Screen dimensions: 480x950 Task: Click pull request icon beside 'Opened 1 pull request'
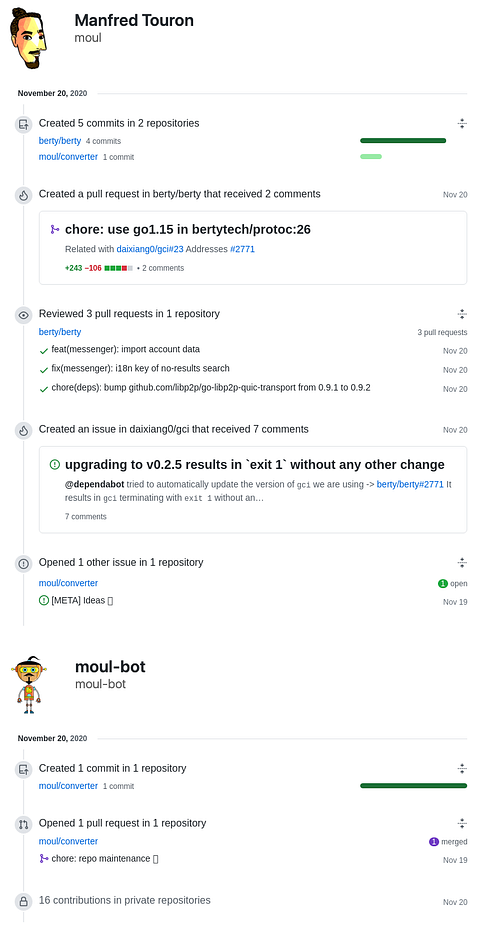point(24,824)
